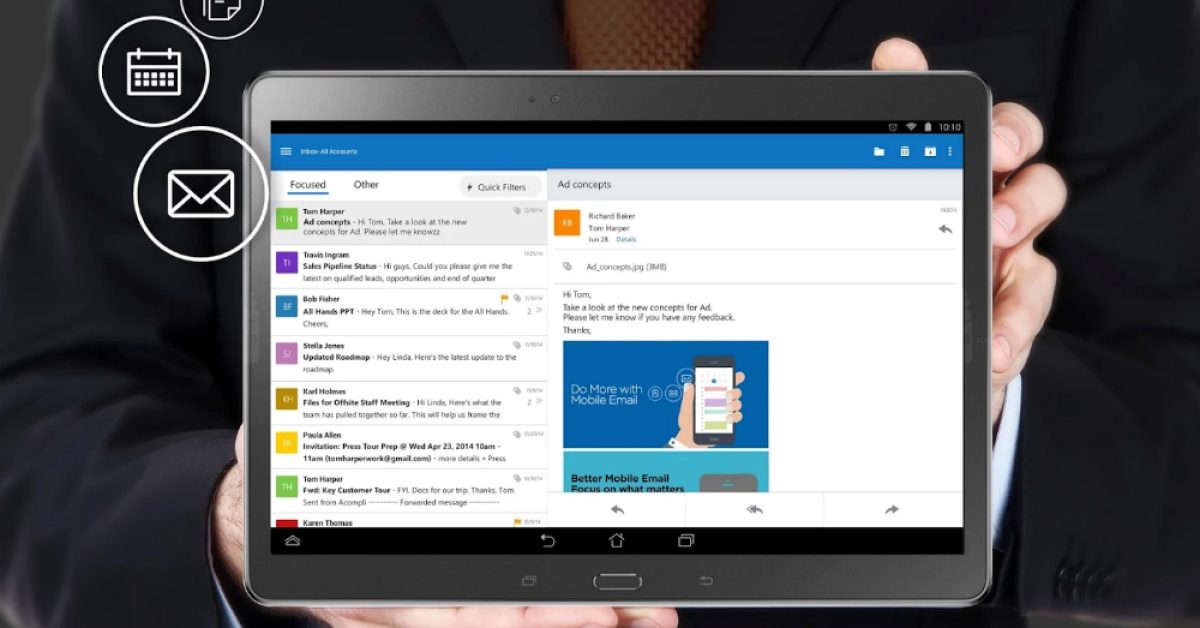Click the move to folder icon

pos(879,152)
